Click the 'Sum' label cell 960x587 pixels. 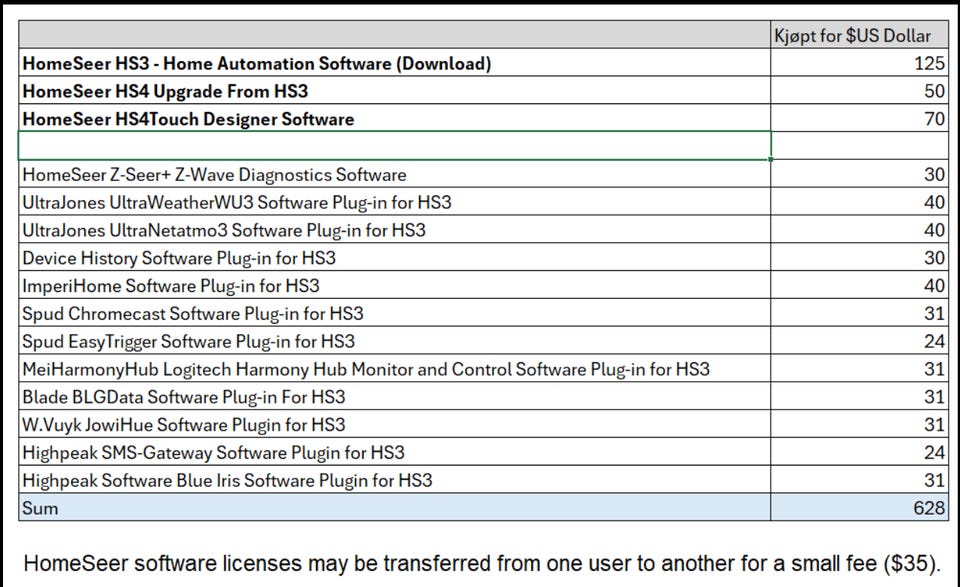[x=395, y=507]
